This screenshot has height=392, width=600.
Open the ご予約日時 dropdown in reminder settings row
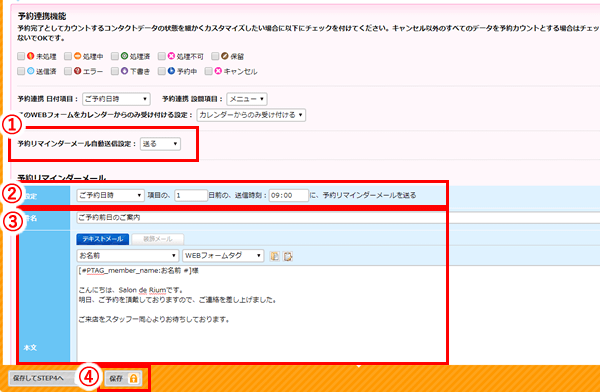(x=111, y=195)
